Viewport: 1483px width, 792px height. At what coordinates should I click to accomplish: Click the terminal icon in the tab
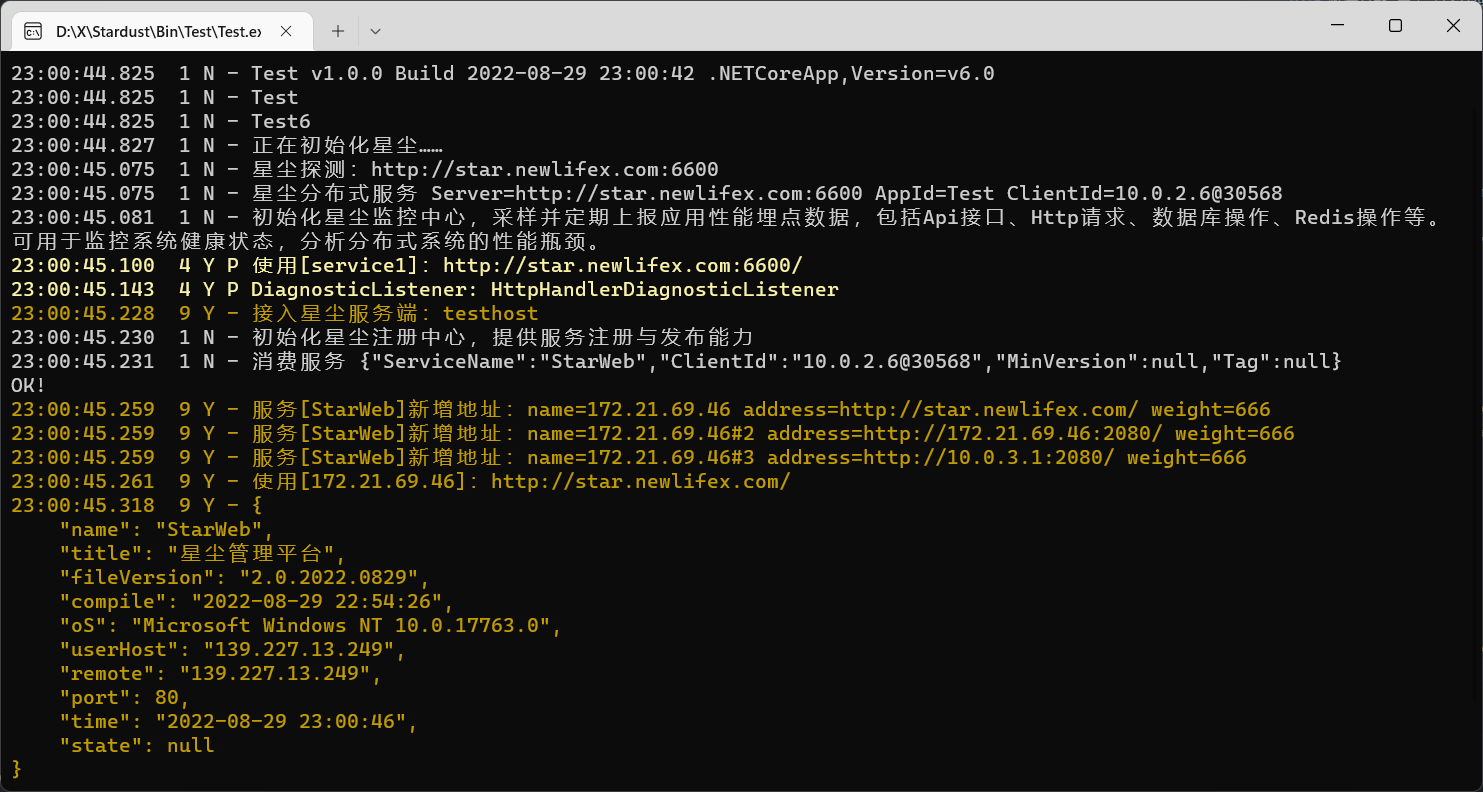[33, 31]
